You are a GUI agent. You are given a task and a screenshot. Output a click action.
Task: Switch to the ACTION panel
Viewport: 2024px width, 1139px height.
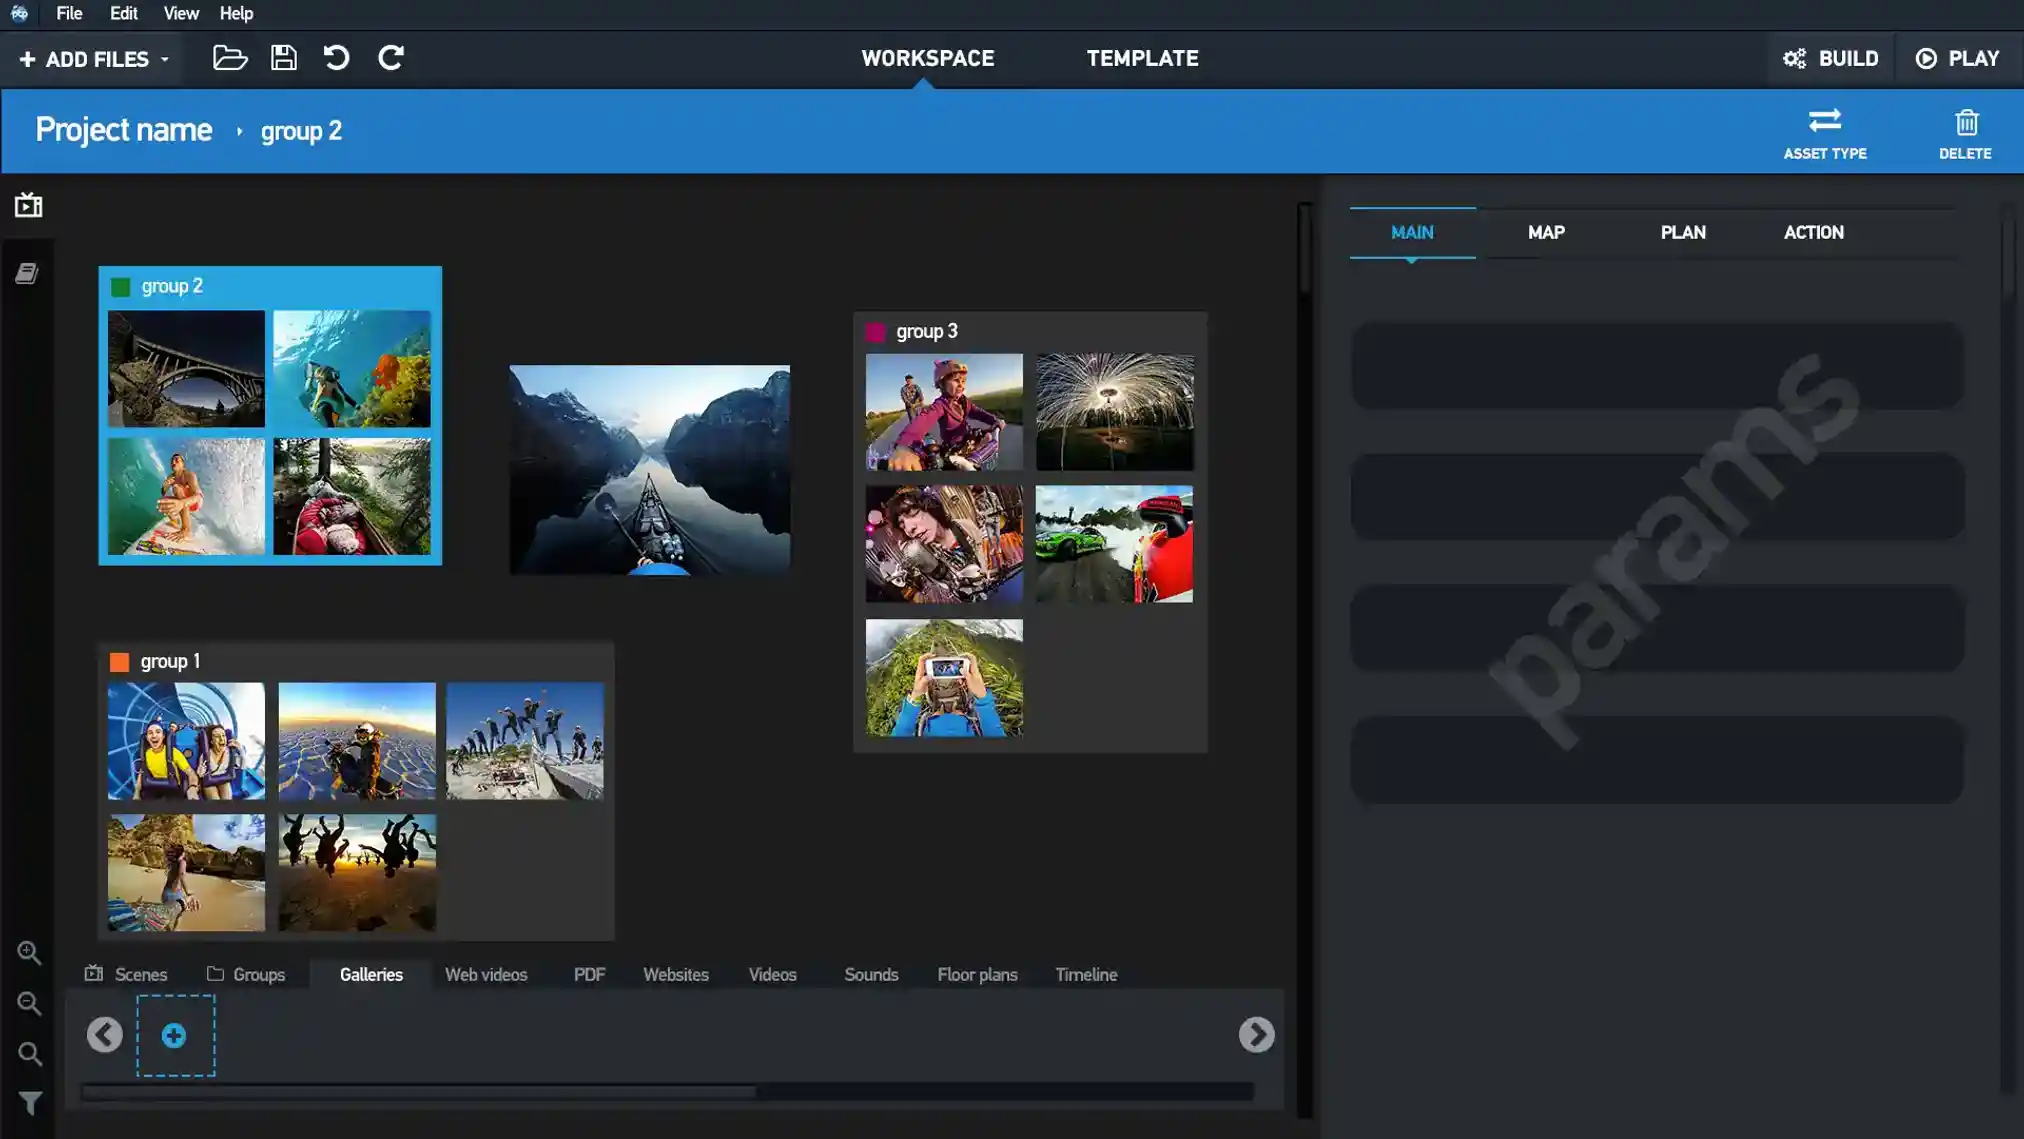coord(1813,232)
